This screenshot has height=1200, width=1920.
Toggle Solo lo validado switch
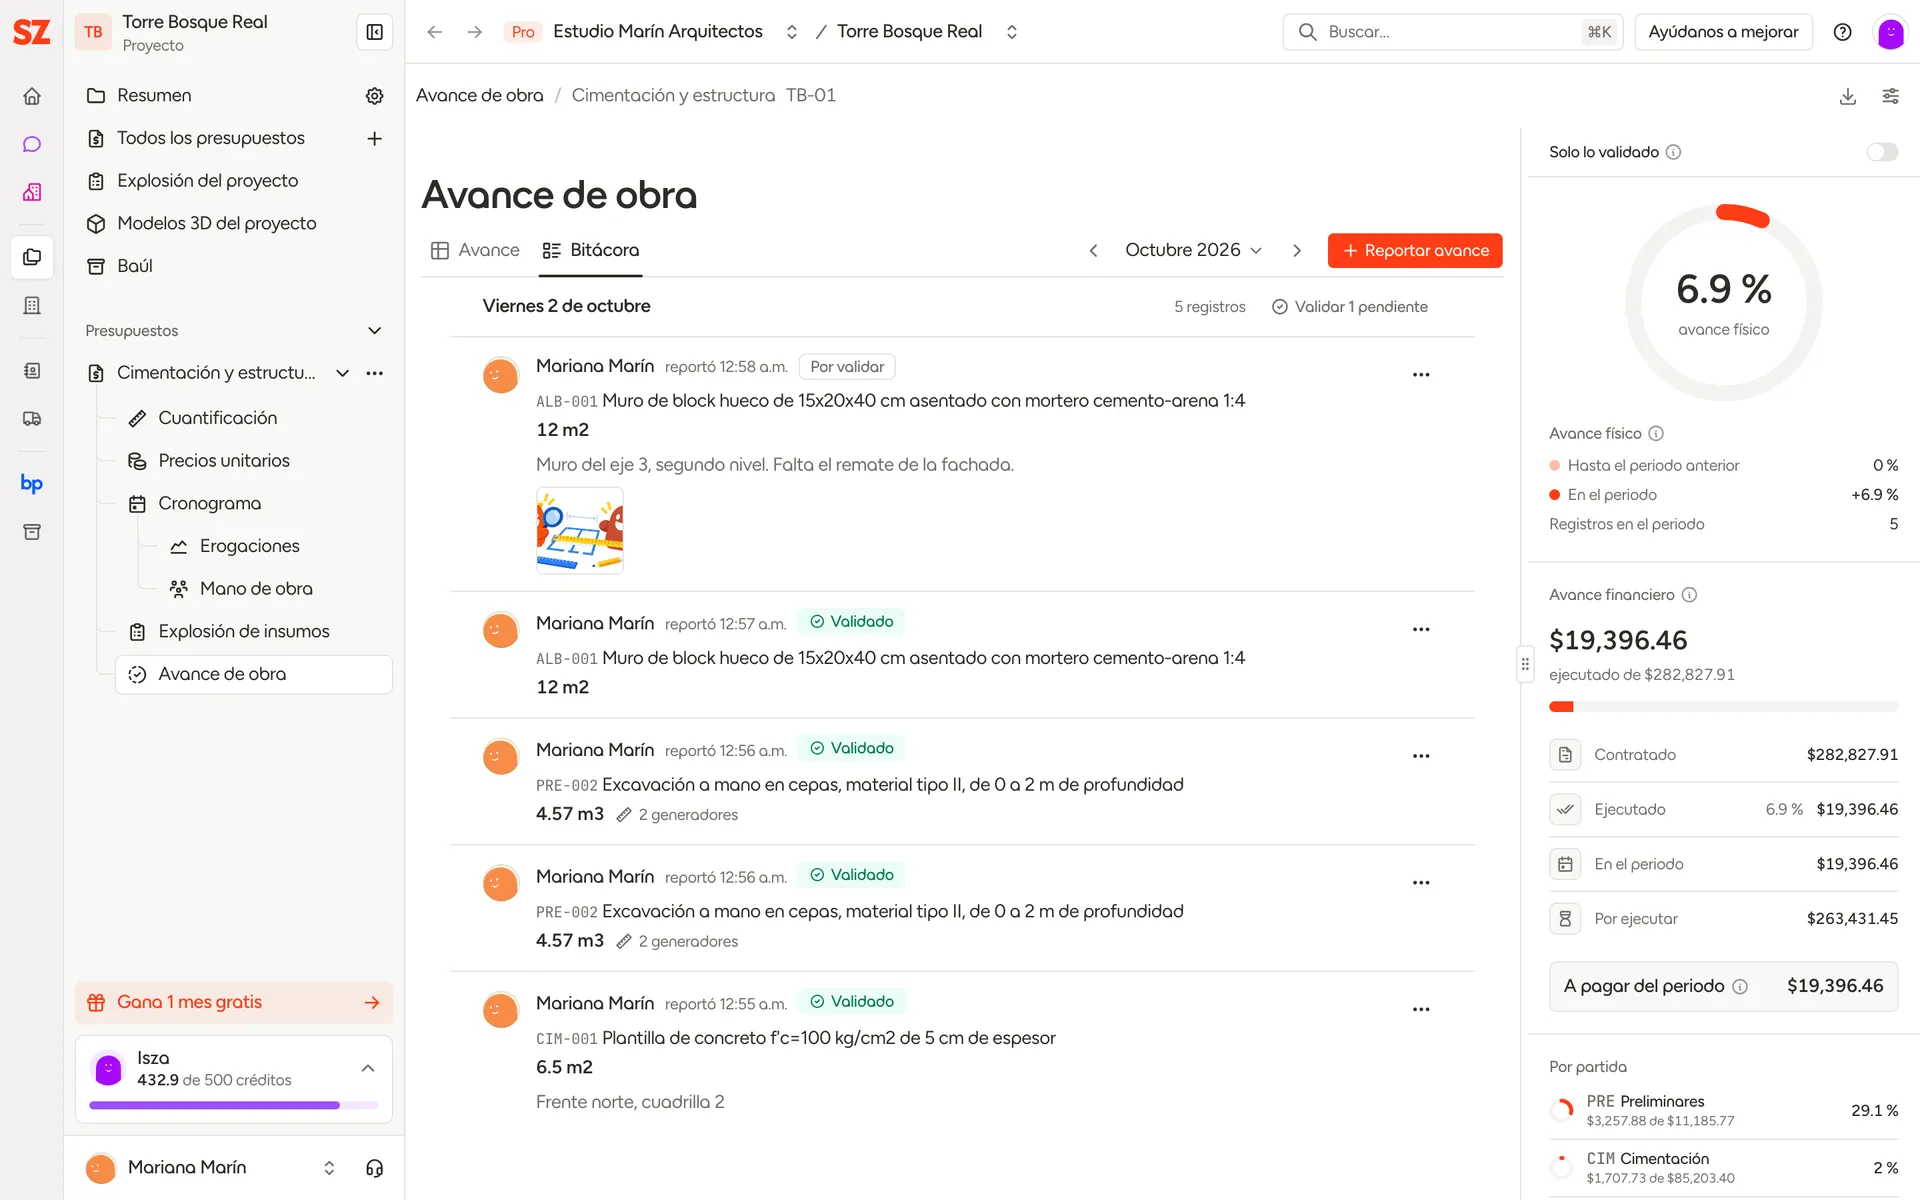pyautogui.click(x=1882, y=152)
